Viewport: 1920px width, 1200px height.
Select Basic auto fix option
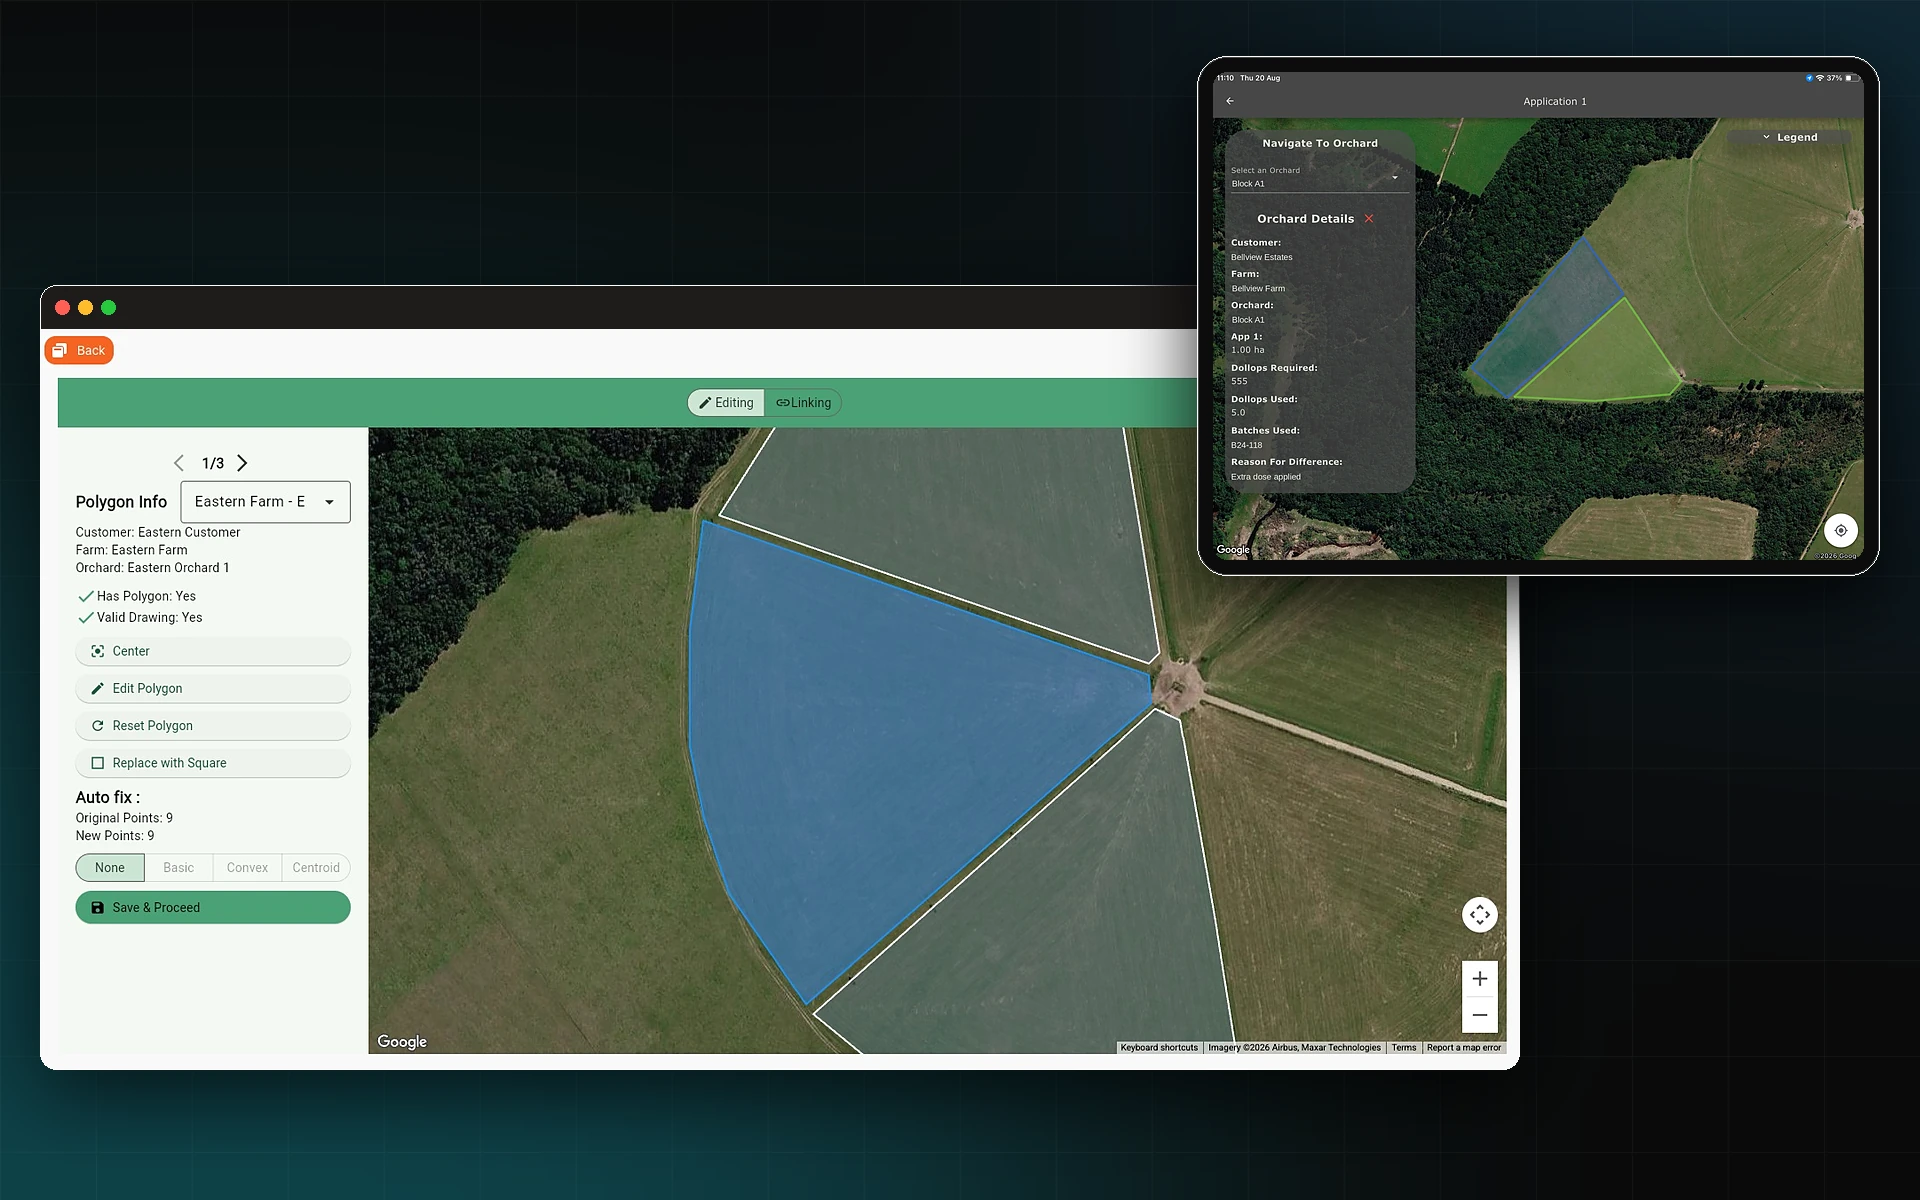(179, 867)
